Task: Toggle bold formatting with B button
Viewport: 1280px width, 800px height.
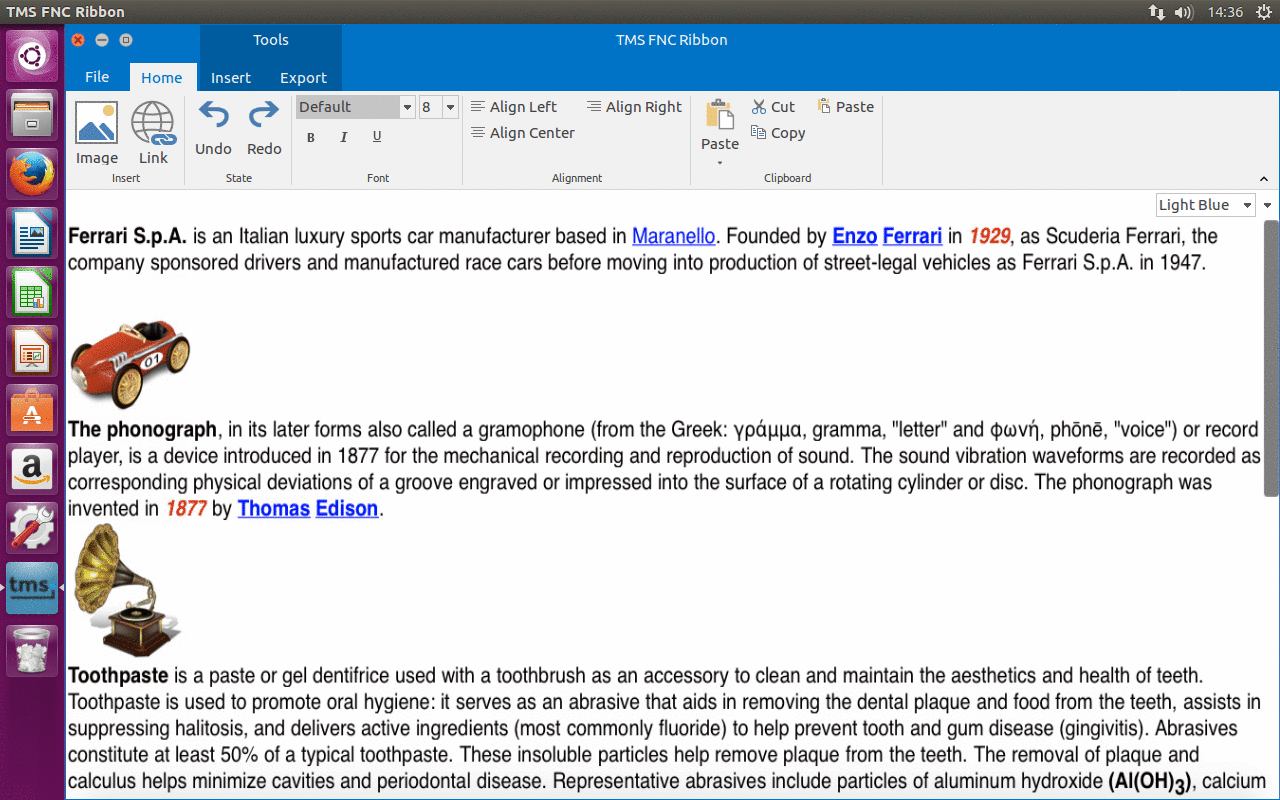Action: 311,137
